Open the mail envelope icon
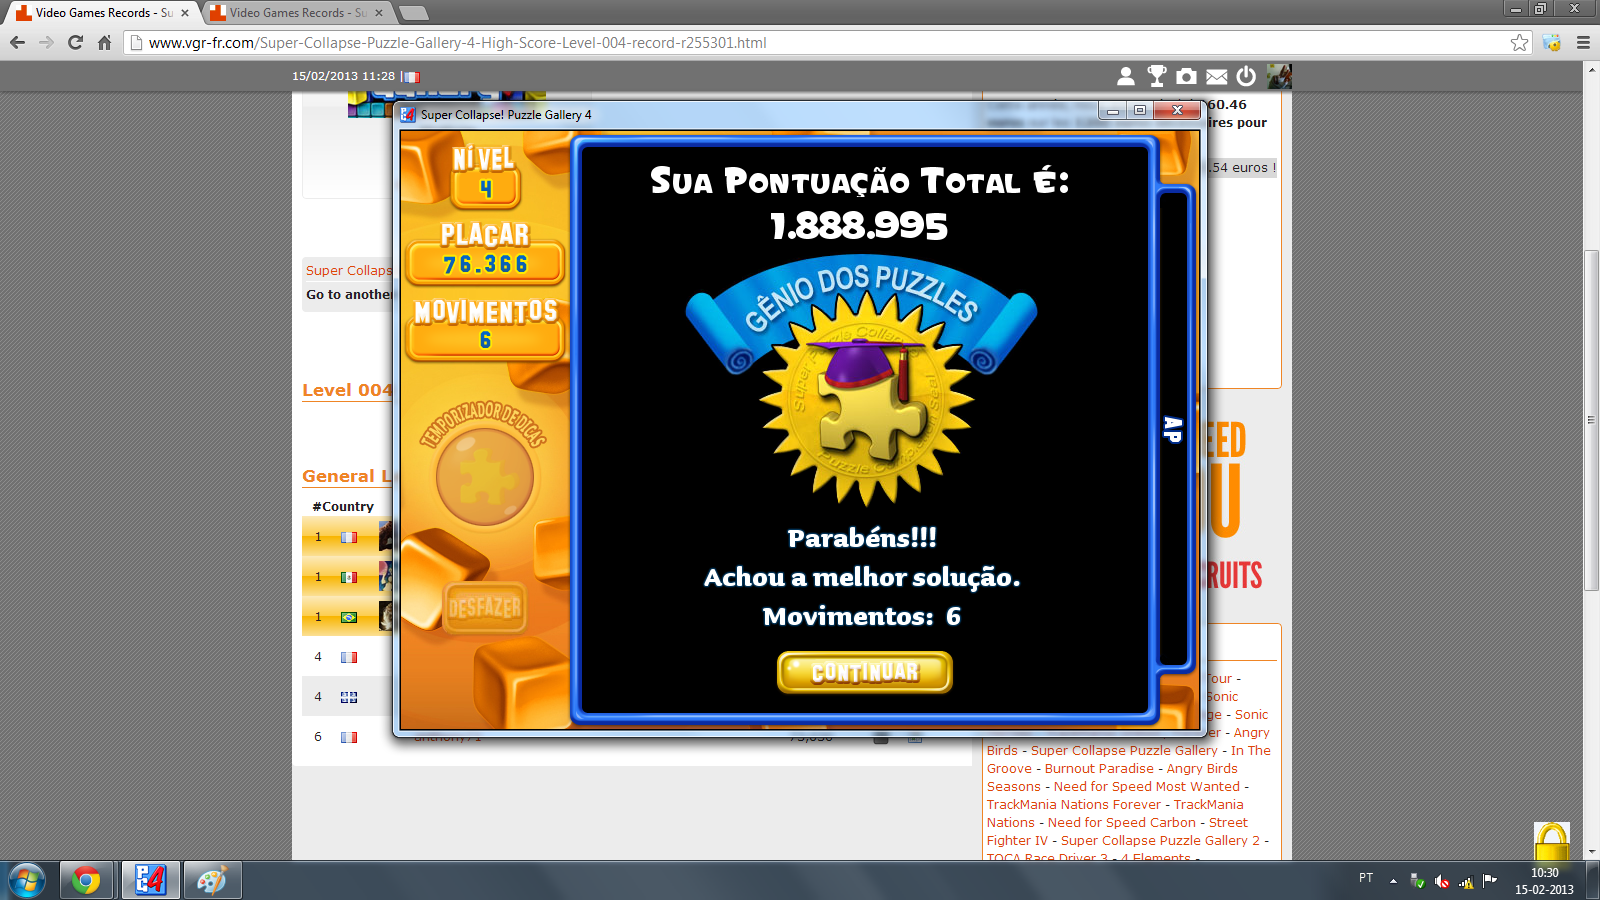1600x900 pixels. click(x=1216, y=76)
